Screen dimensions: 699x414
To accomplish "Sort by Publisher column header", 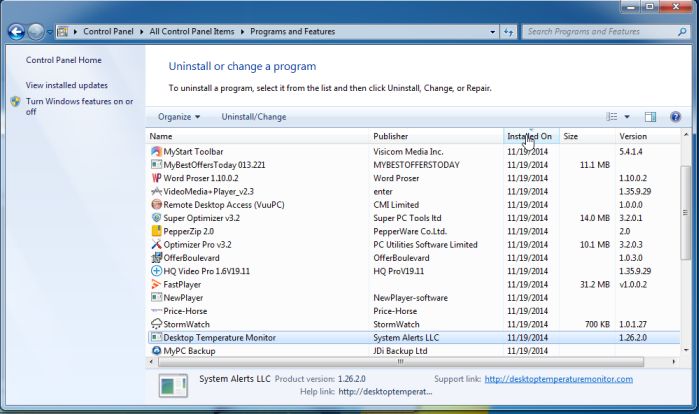I will click(436, 136).
